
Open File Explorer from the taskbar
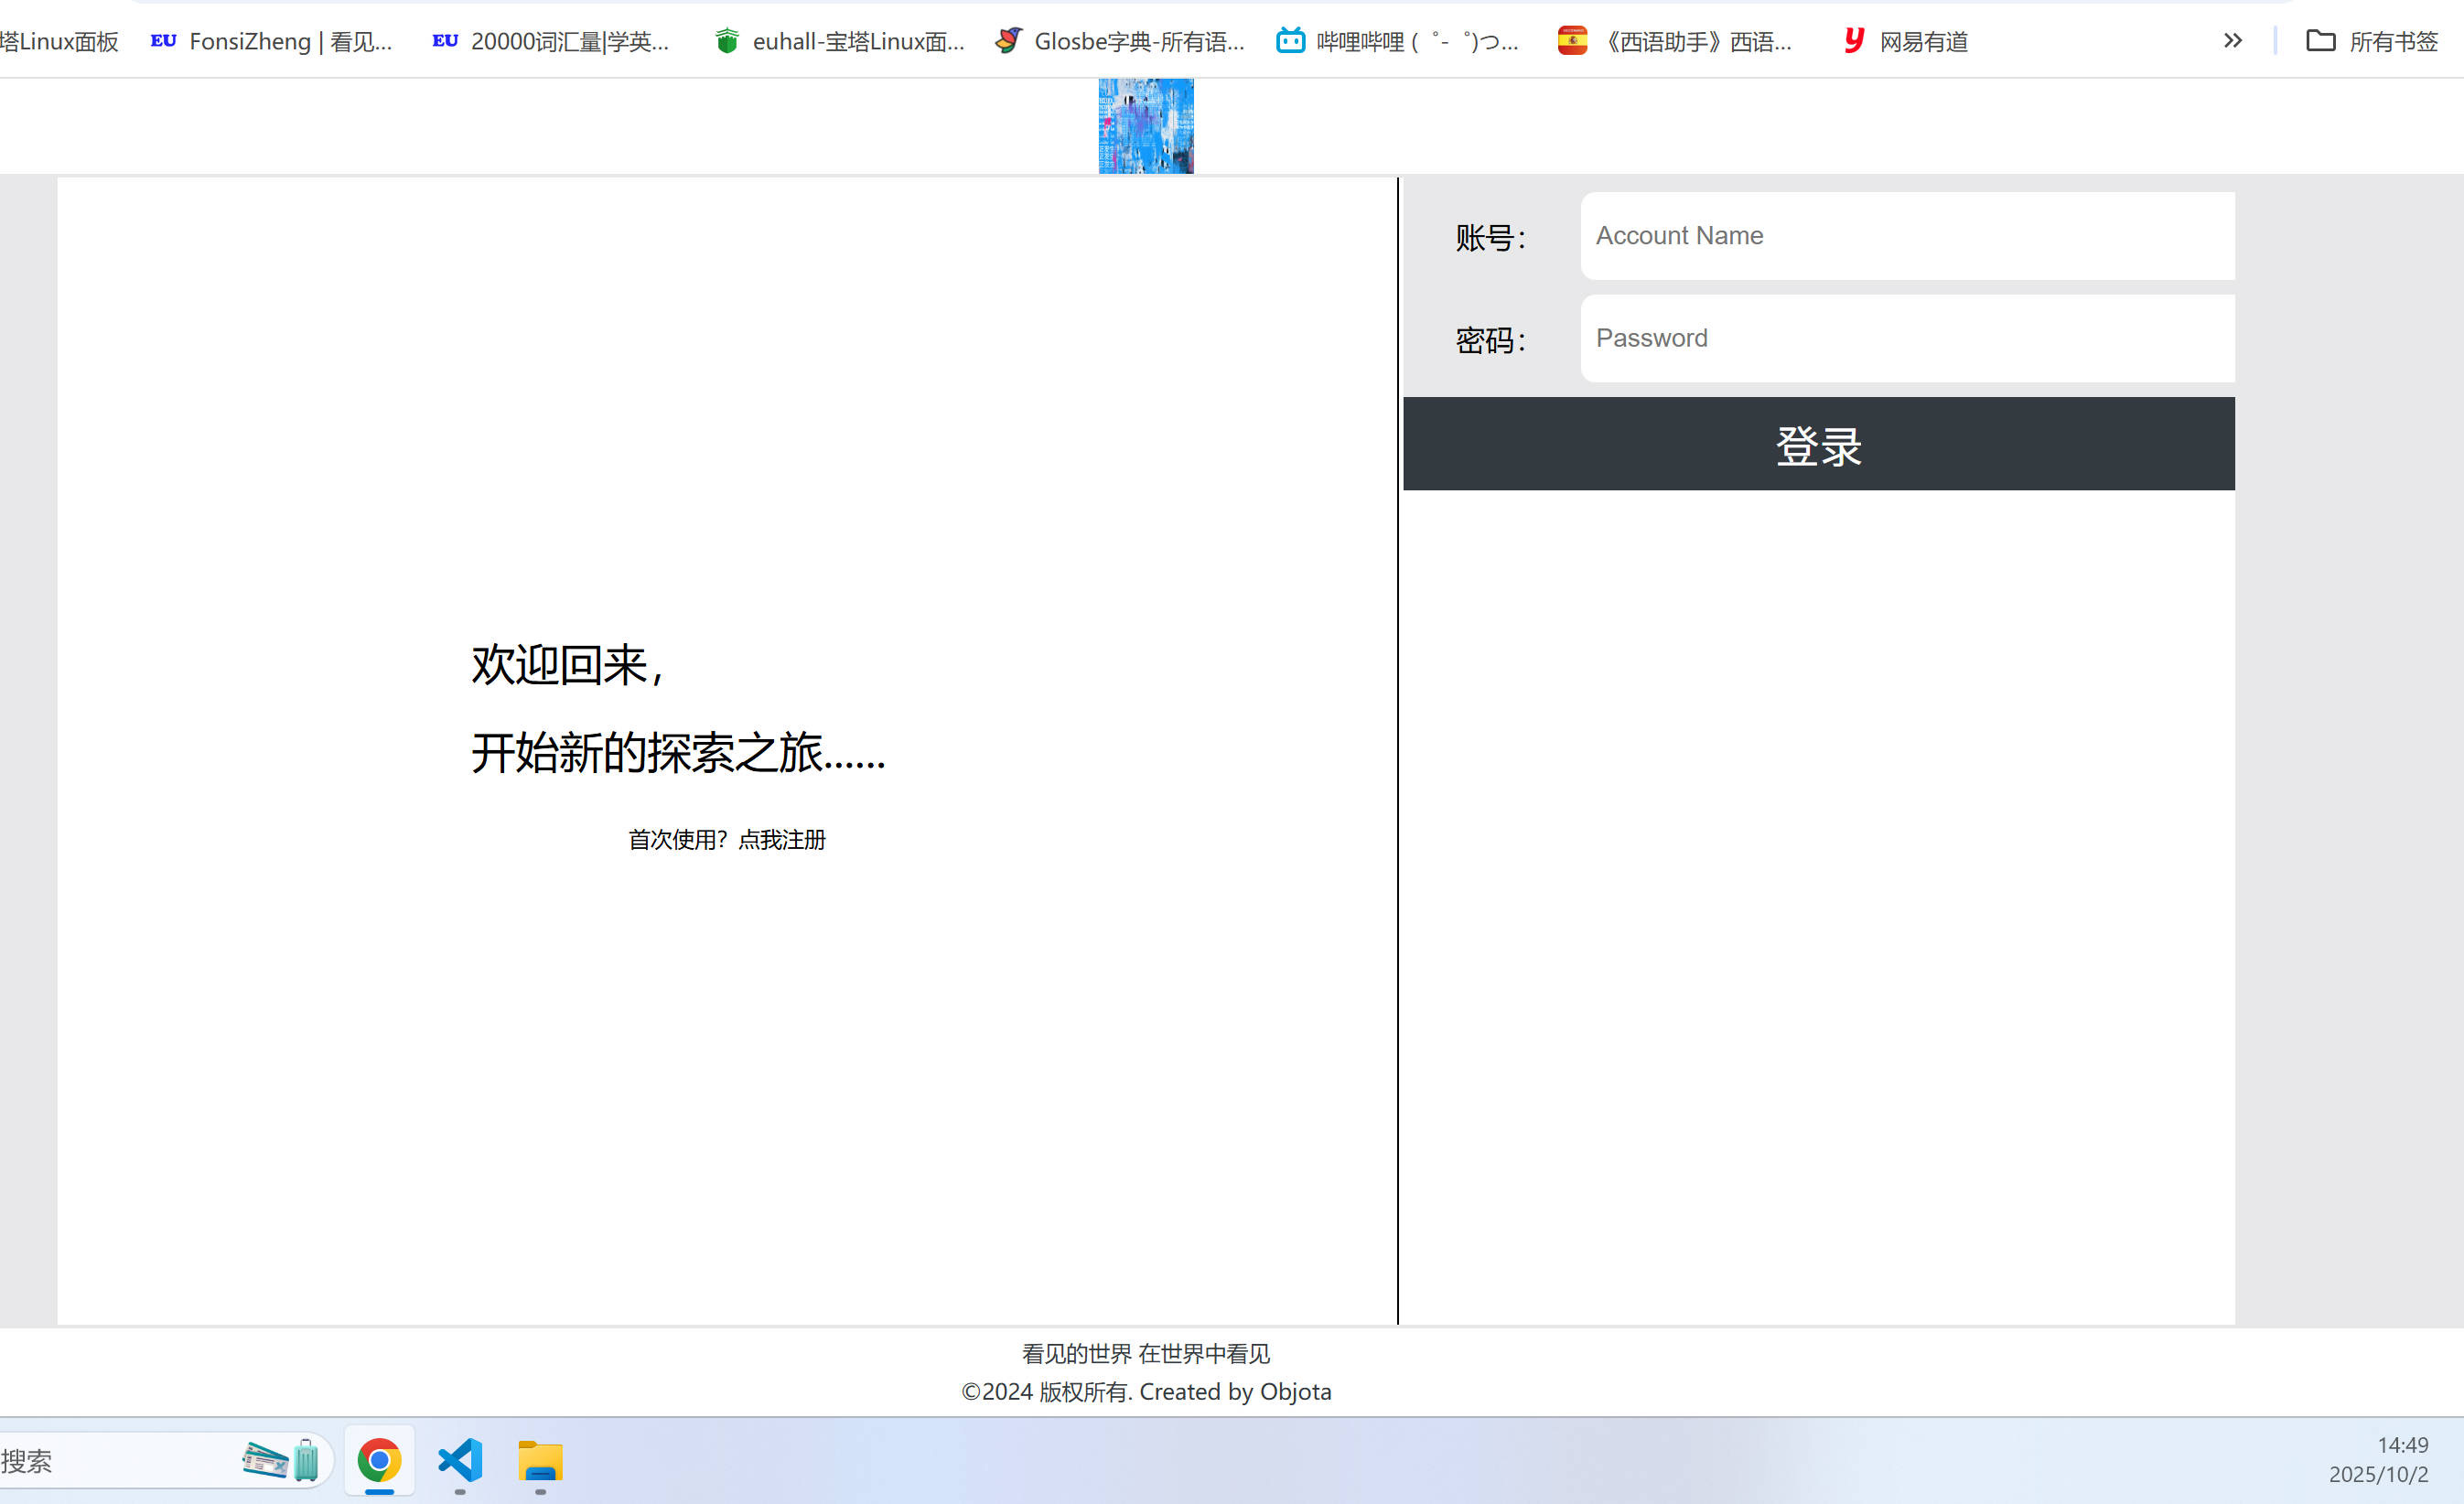click(540, 1461)
